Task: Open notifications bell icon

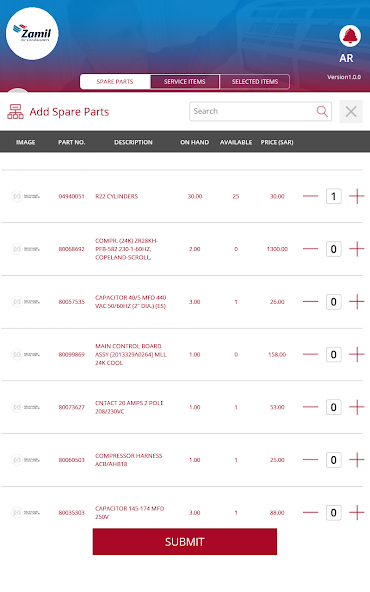Action: (x=350, y=36)
